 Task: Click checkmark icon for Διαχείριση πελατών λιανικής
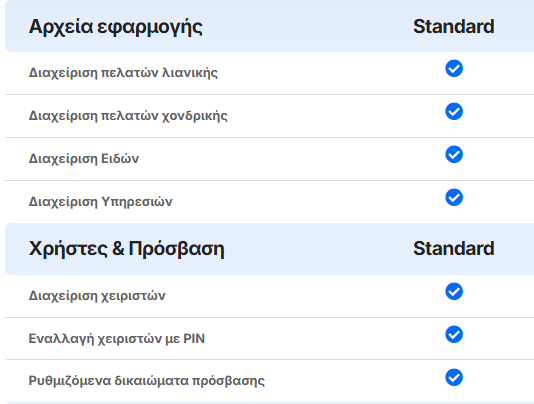tap(454, 68)
